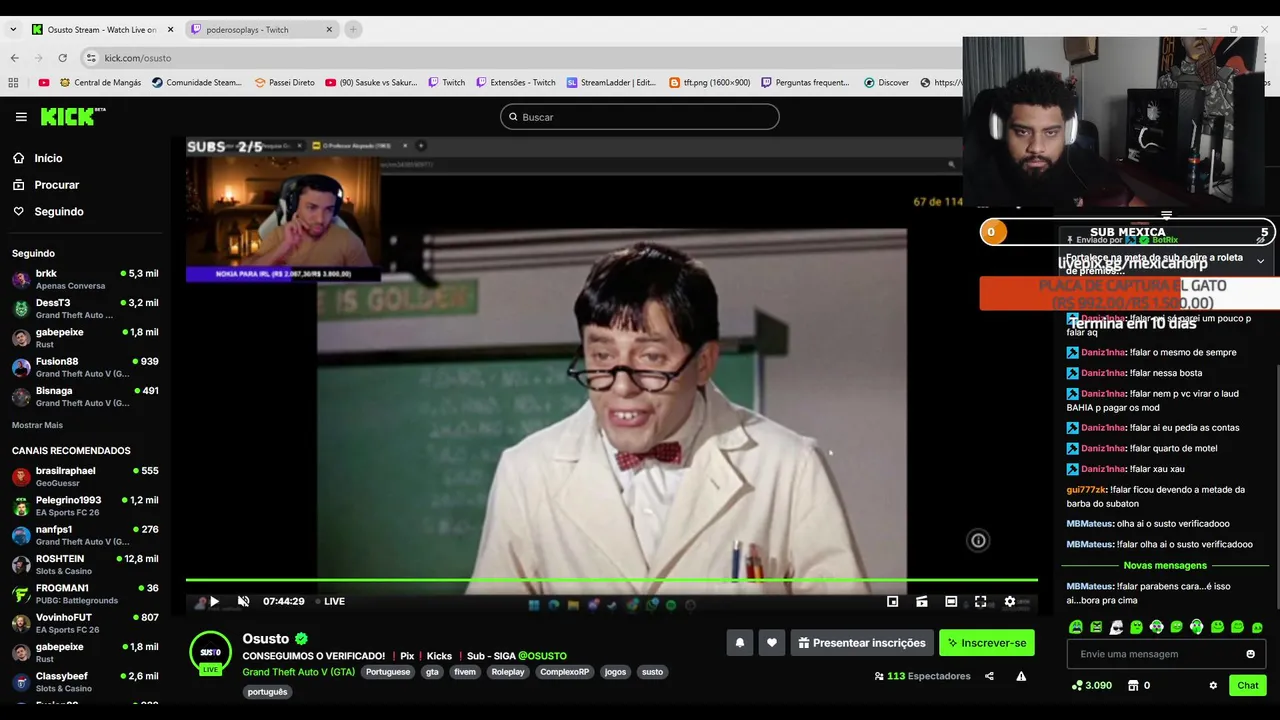Open Osusto channel avatar

click(210, 652)
